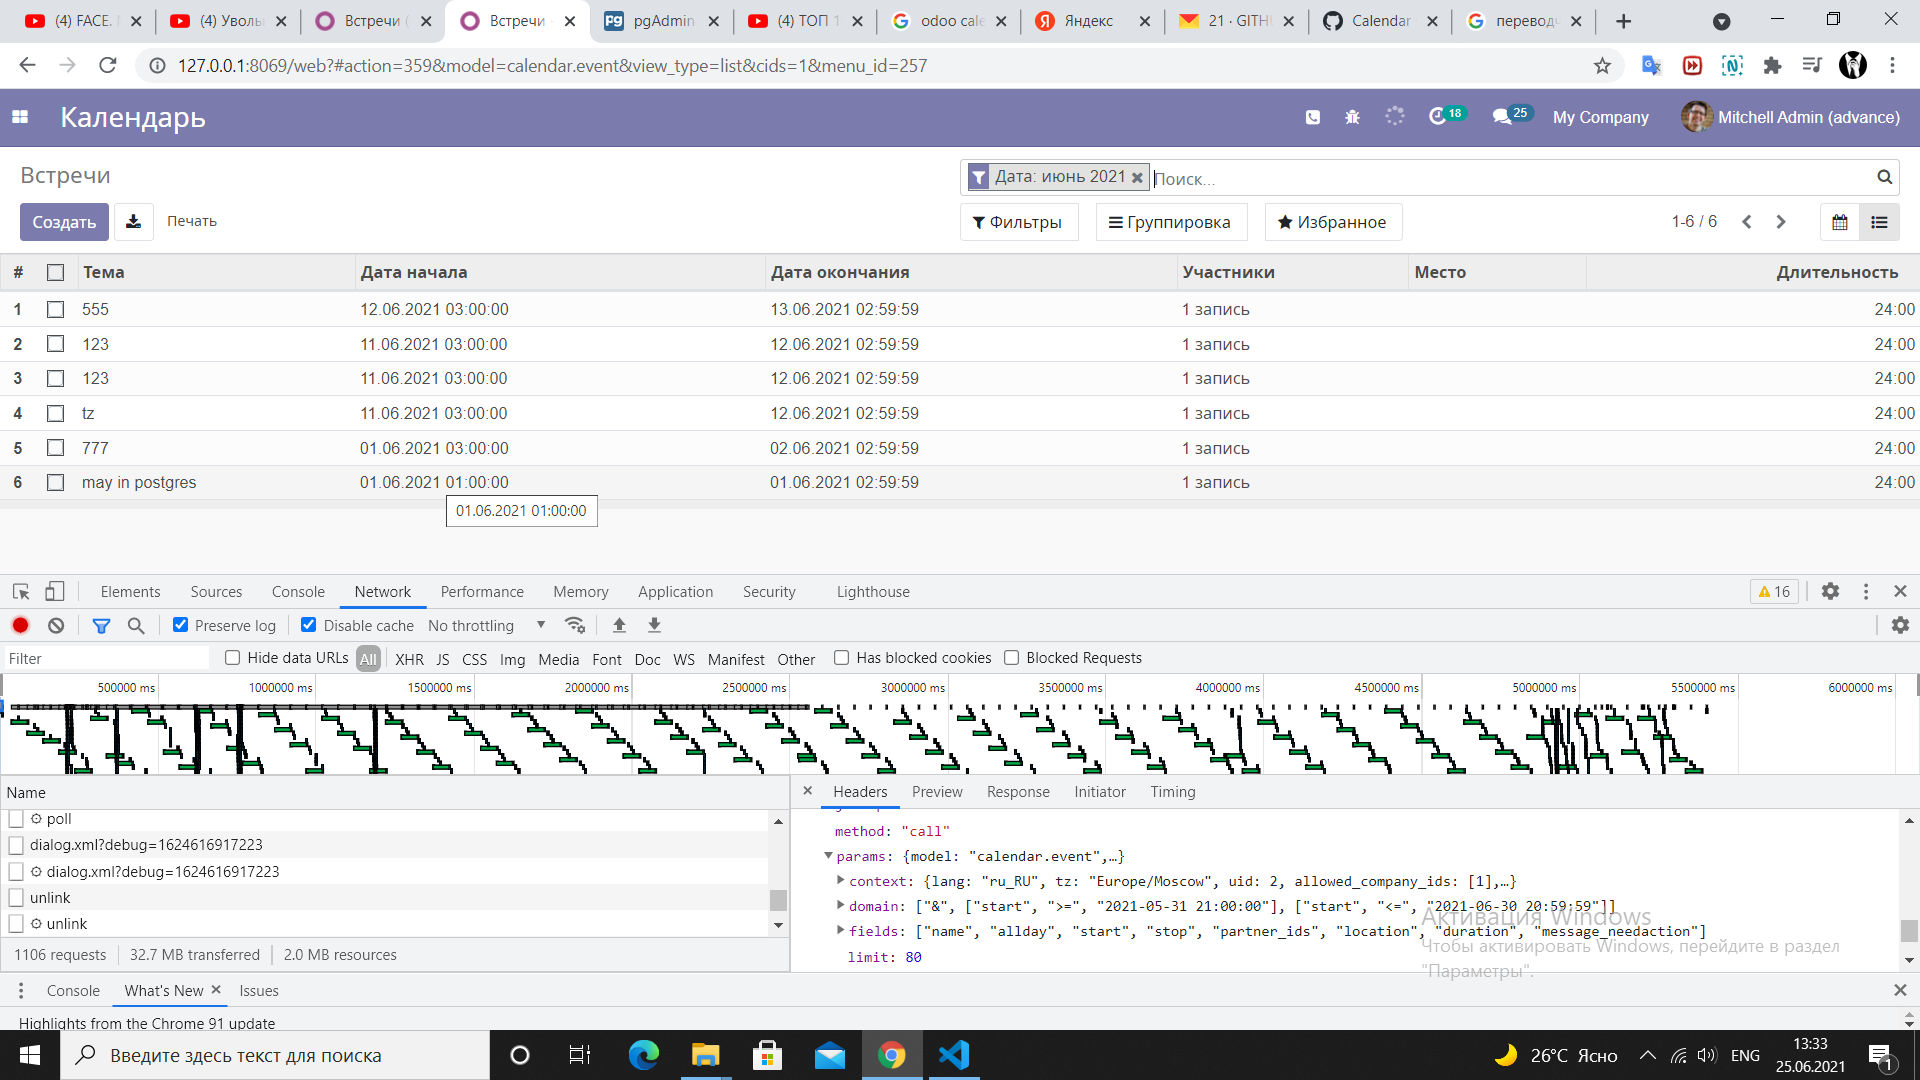Viewport: 1920px width, 1080px height.
Task: Open the Odoo apps menu grid icon
Action: (x=20, y=117)
